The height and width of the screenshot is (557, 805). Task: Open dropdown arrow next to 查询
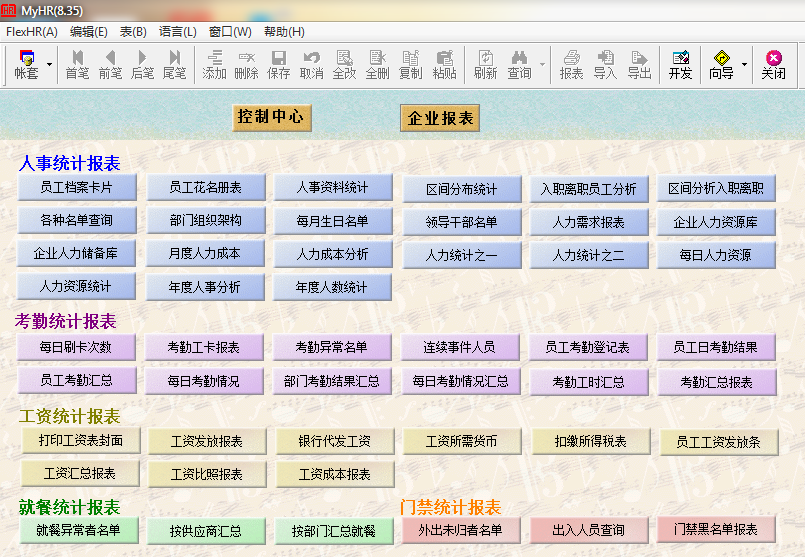tap(542, 65)
